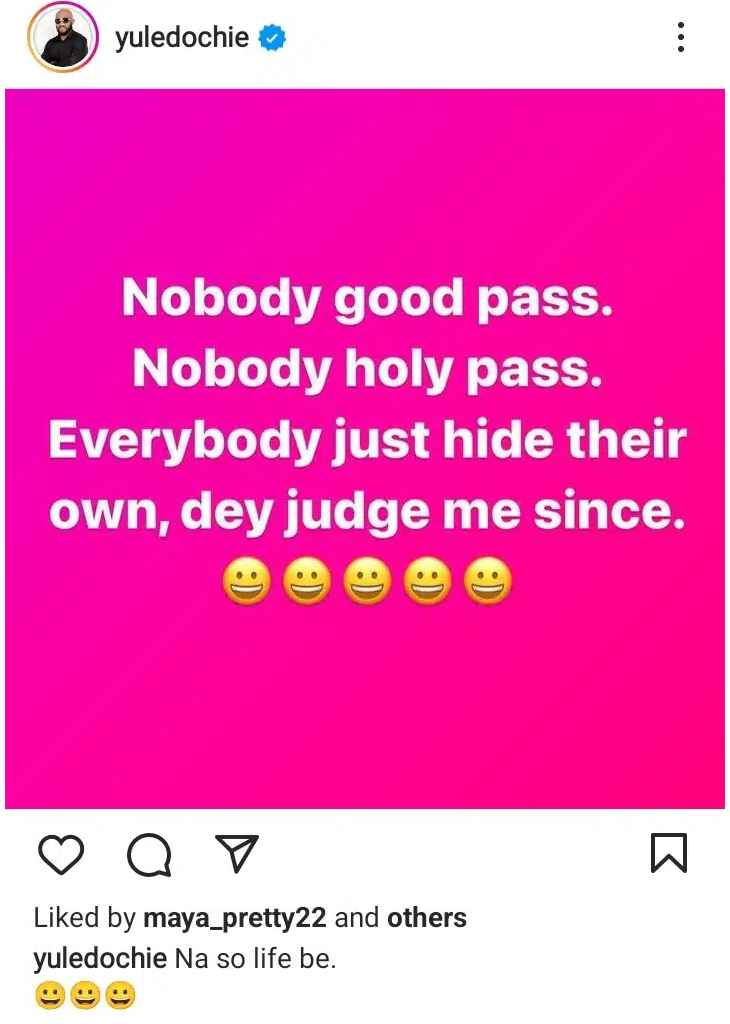Tap the first grinning emoji under the caption

pyautogui.click(x=50, y=996)
